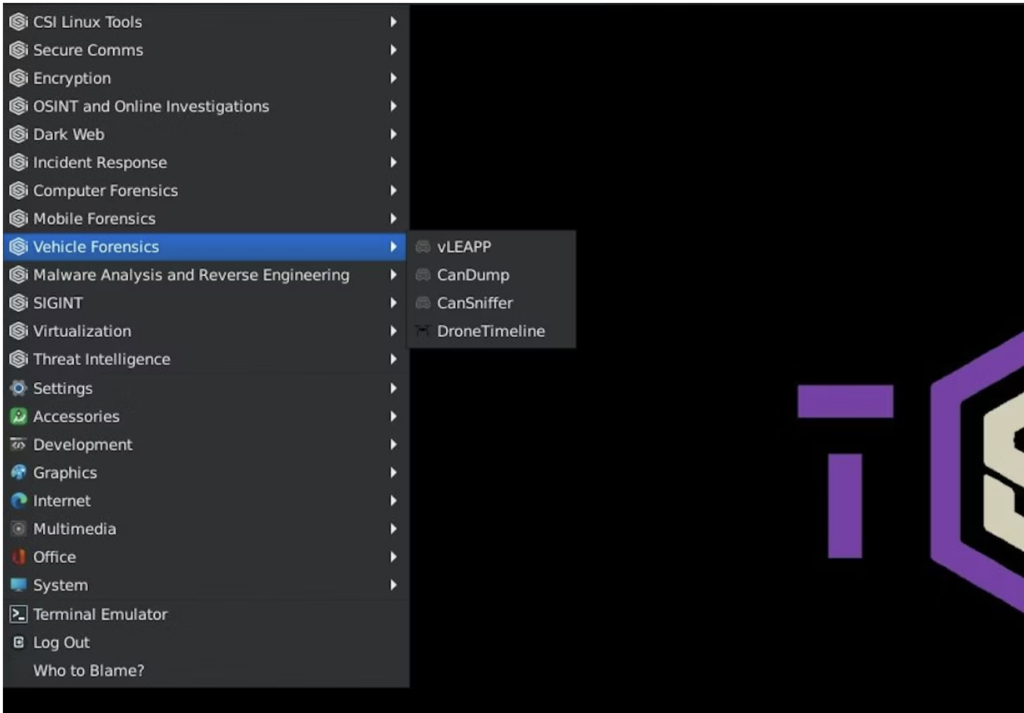Screen dimensions: 1024x713
Task: Click the CanDump car icon
Action: tap(423, 275)
